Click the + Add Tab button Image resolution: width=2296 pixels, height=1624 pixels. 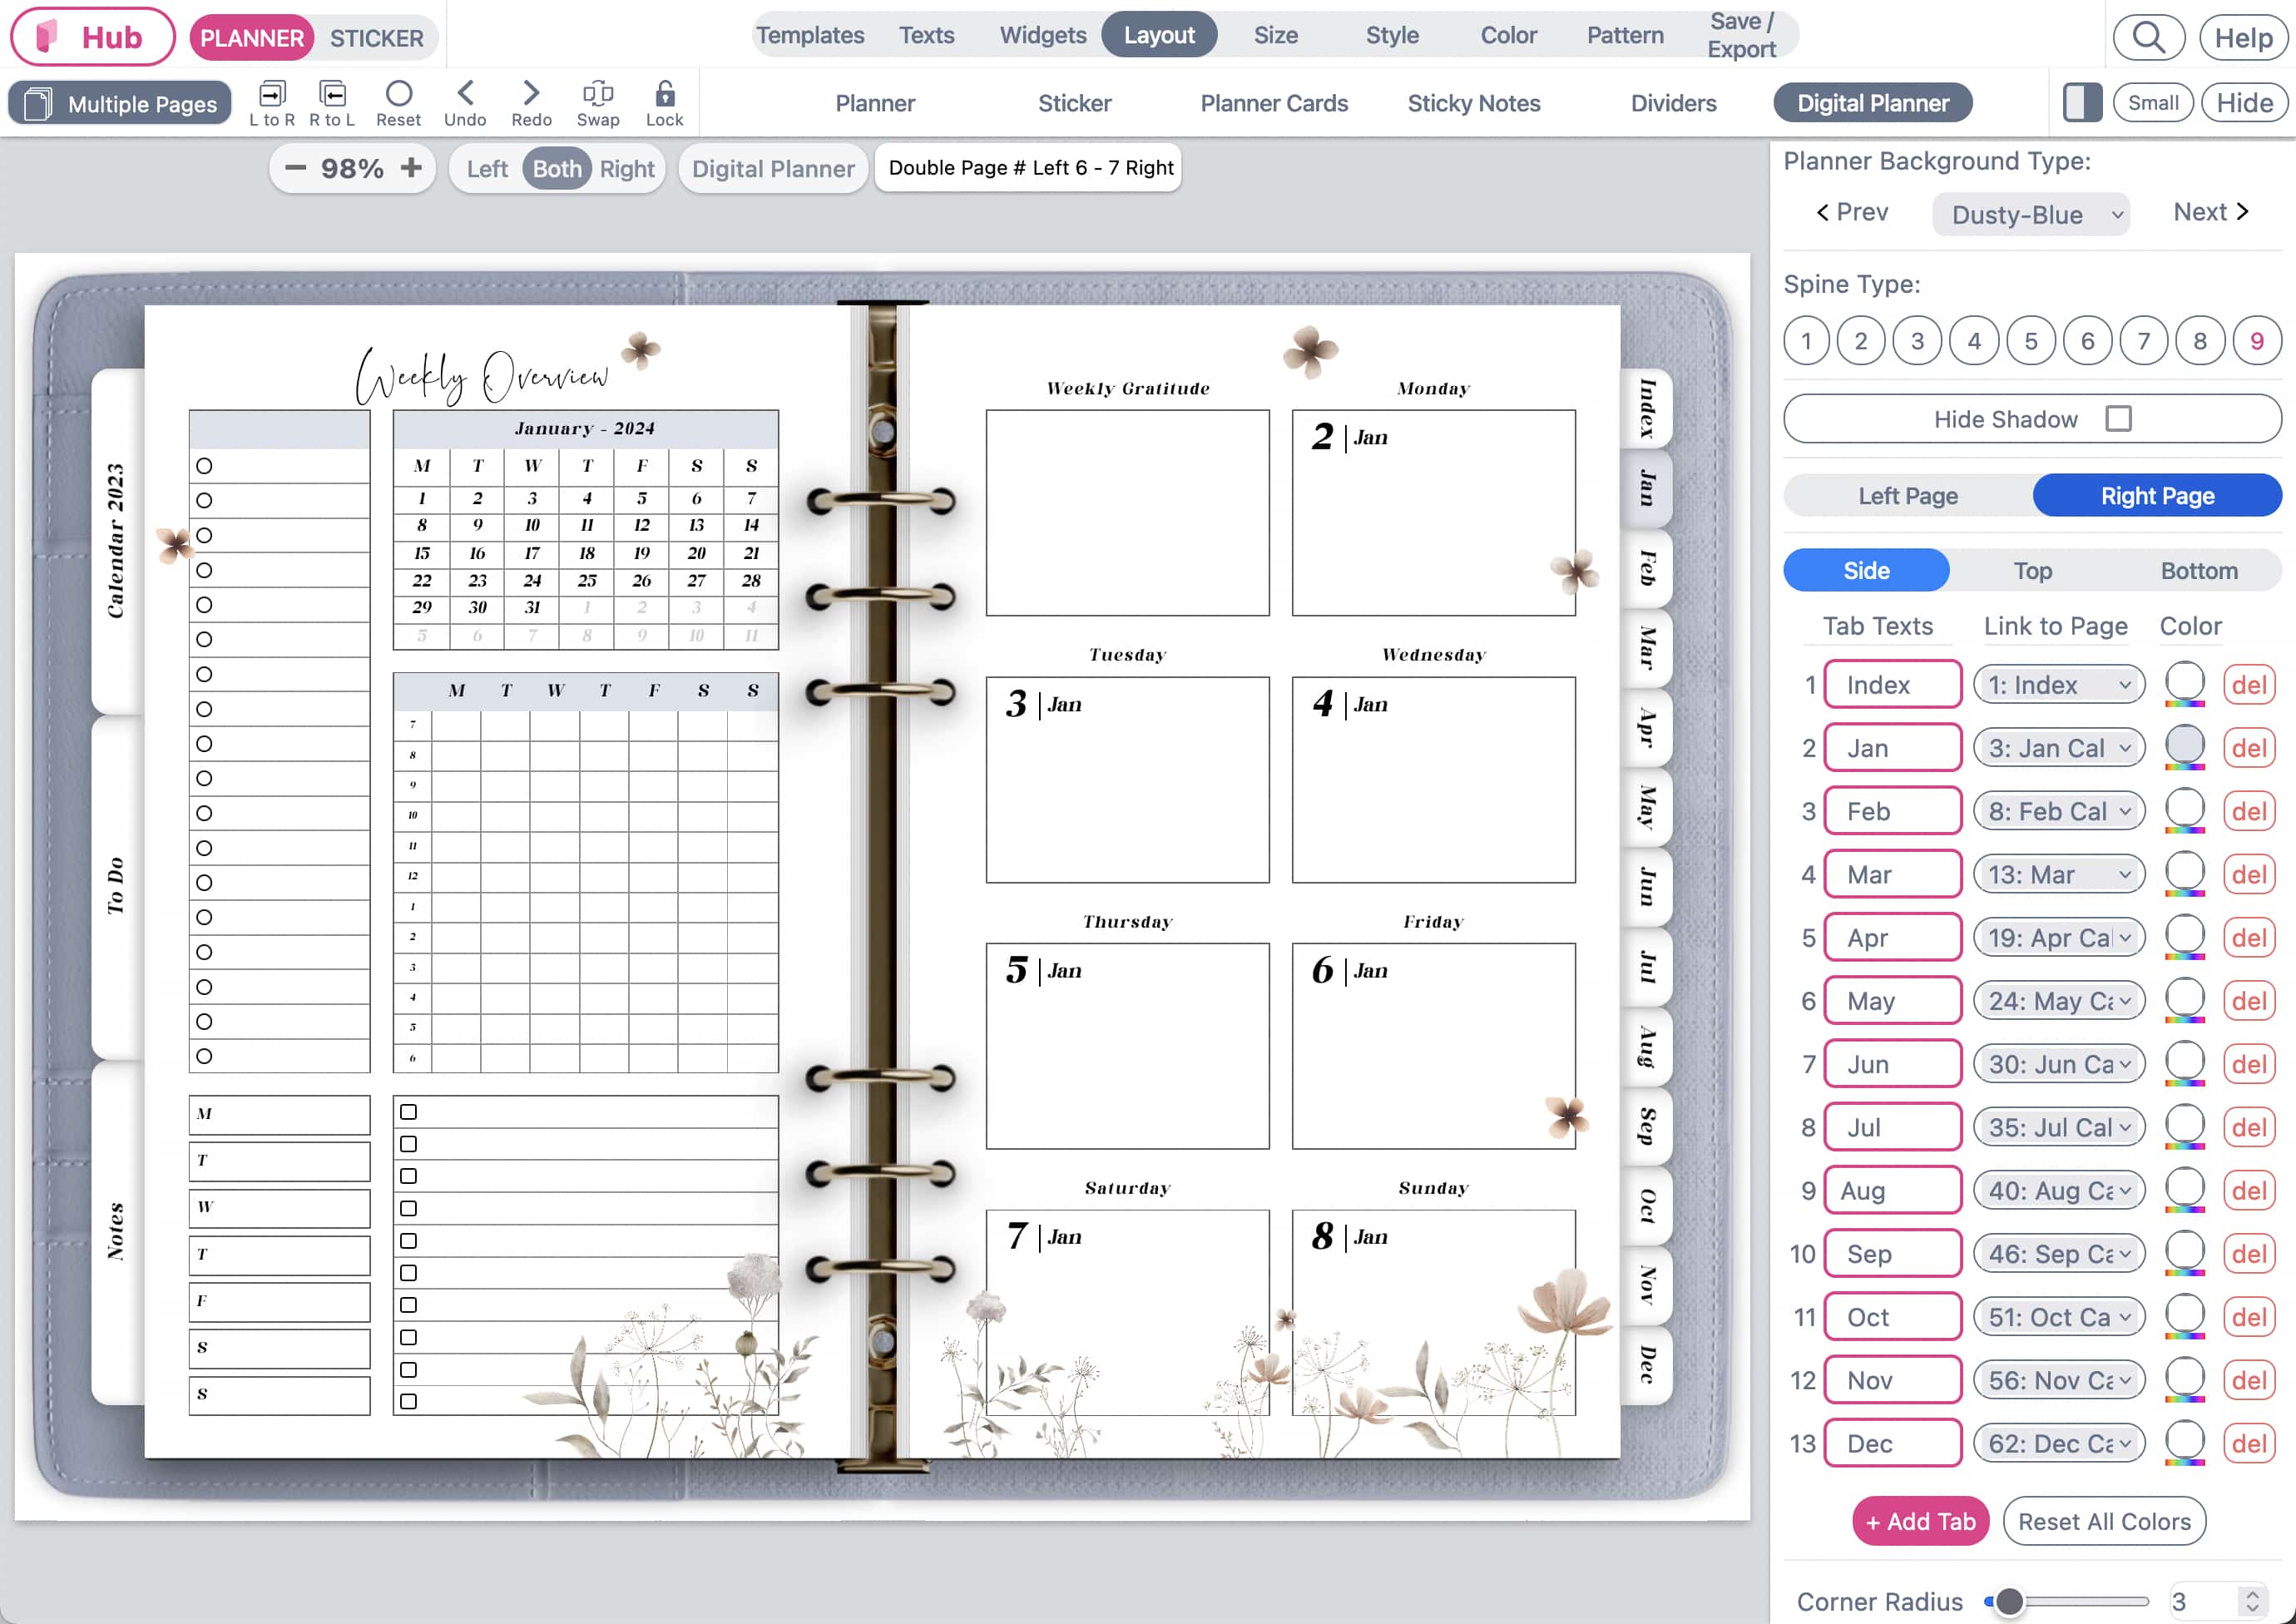[x=1920, y=1521]
